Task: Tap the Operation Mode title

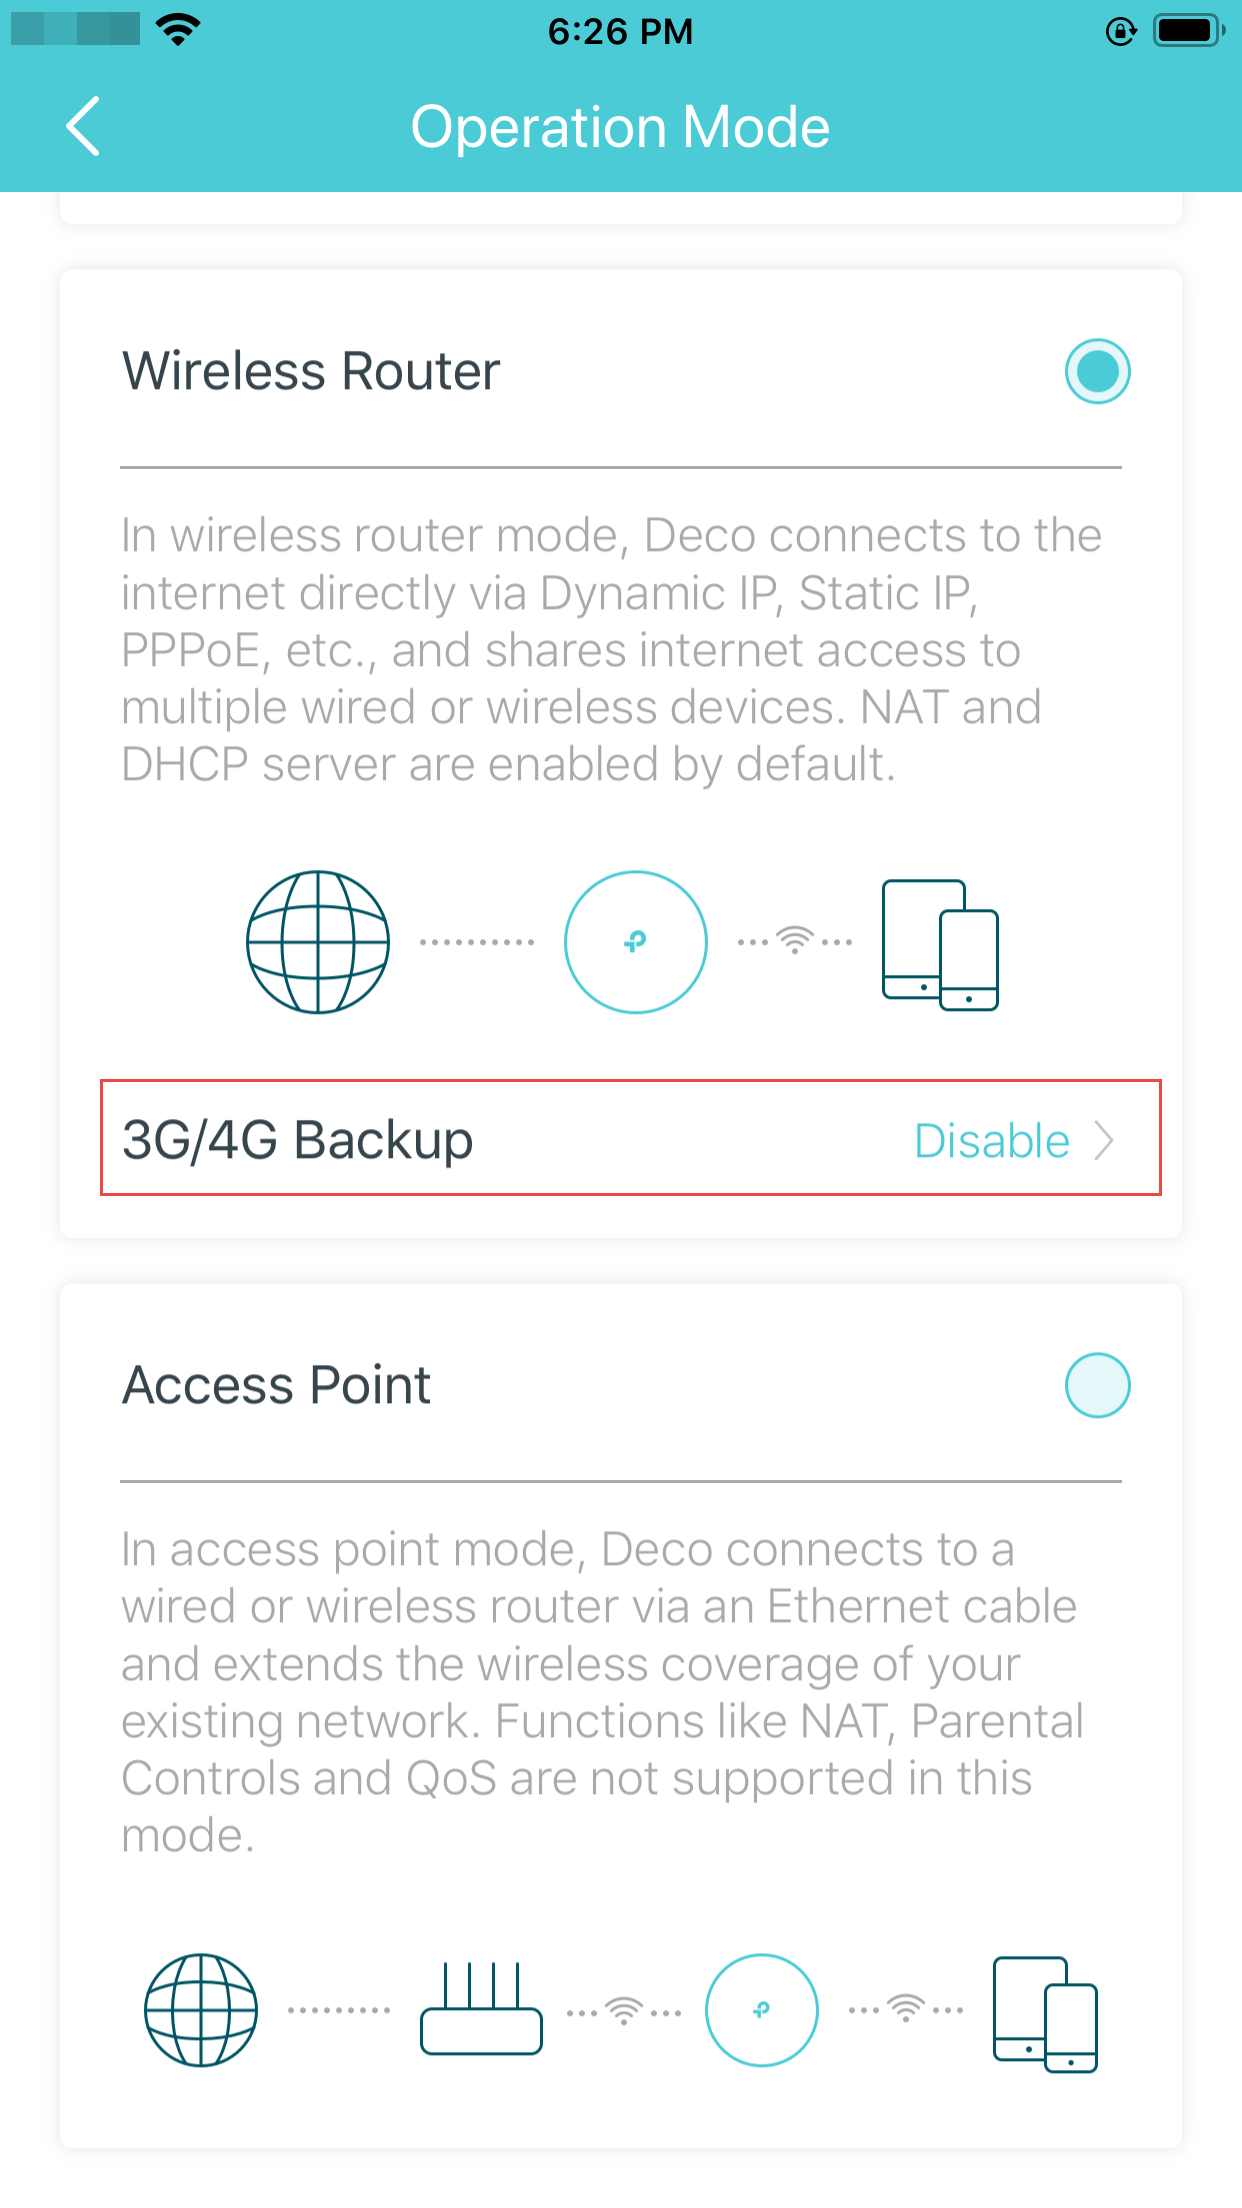Action: 620,127
